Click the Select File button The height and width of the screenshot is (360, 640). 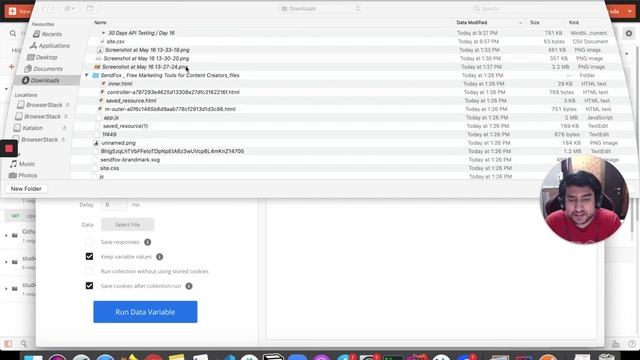[127, 224]
